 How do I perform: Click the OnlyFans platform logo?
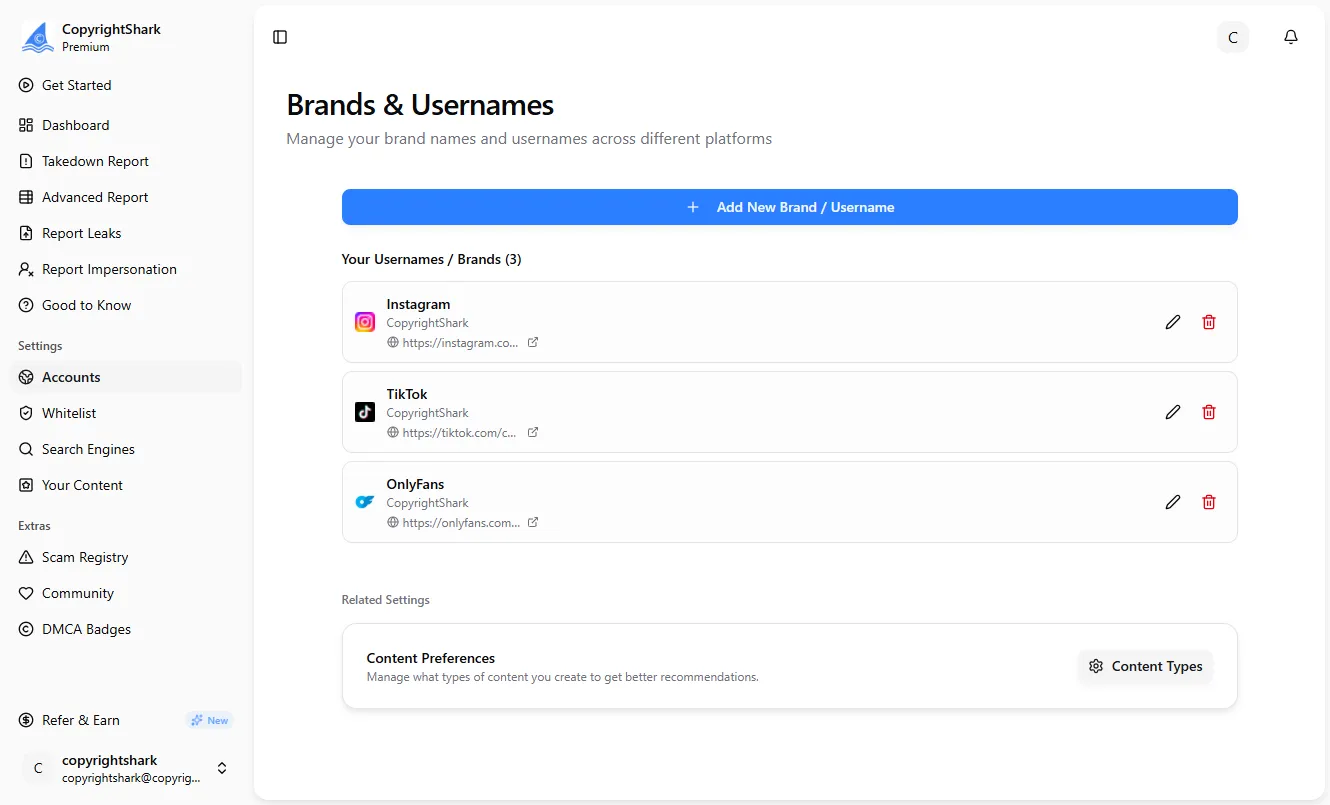click(x=364, y=502)
